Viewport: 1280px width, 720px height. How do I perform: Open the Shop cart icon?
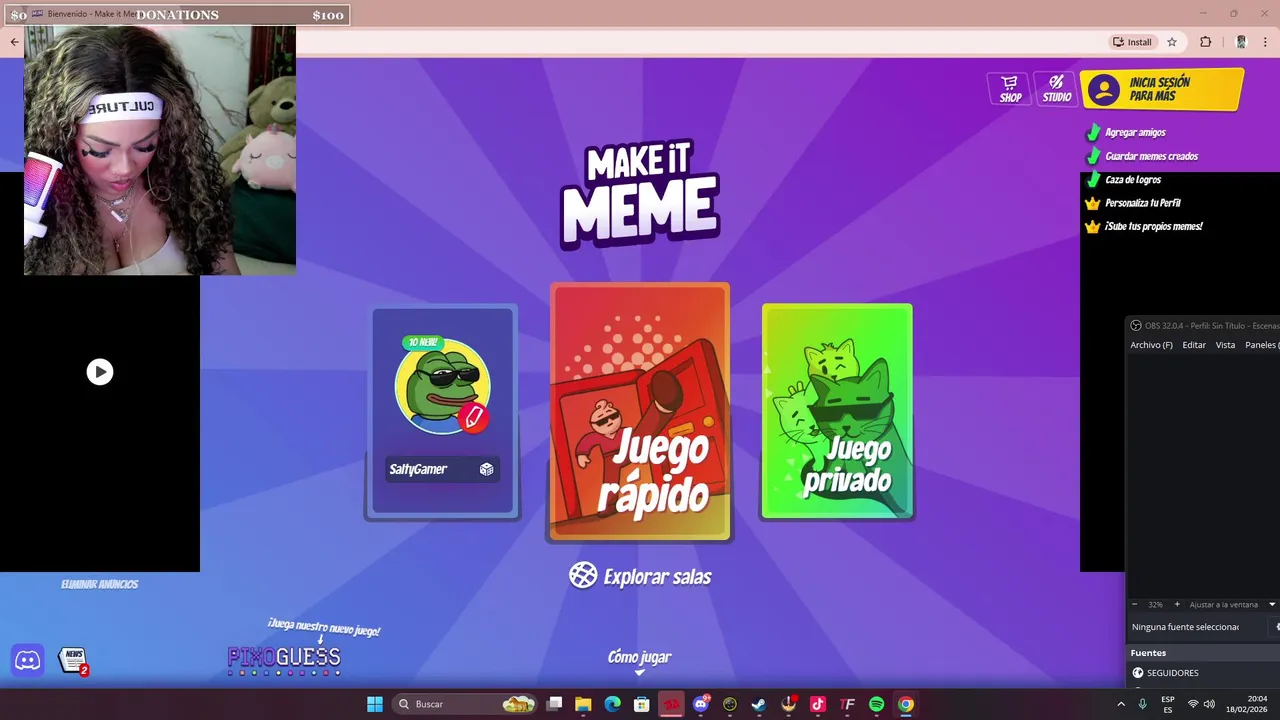[1010, 88]
